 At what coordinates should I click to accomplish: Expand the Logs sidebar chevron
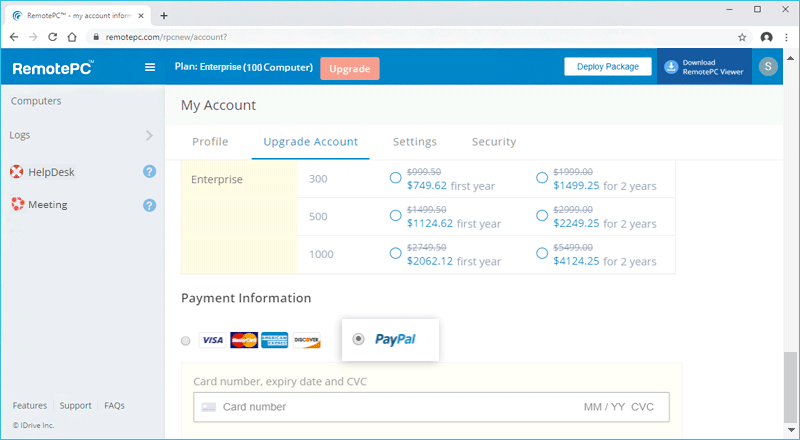tap(149, 135)
